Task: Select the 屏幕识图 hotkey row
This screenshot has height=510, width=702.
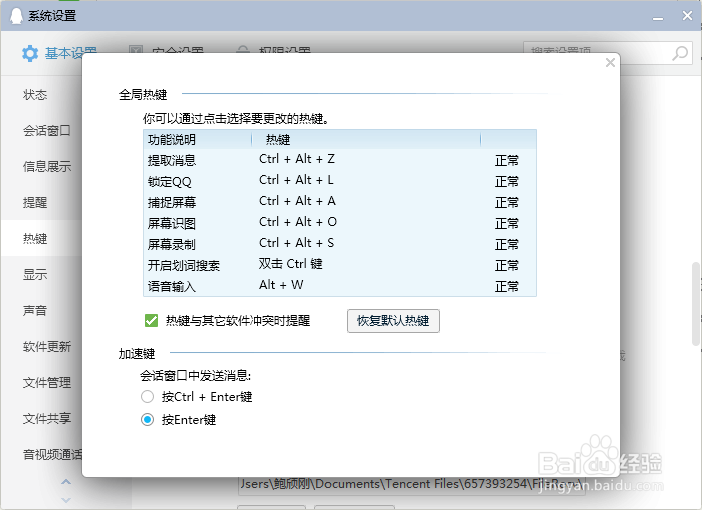Action: (x=340, y=223)
